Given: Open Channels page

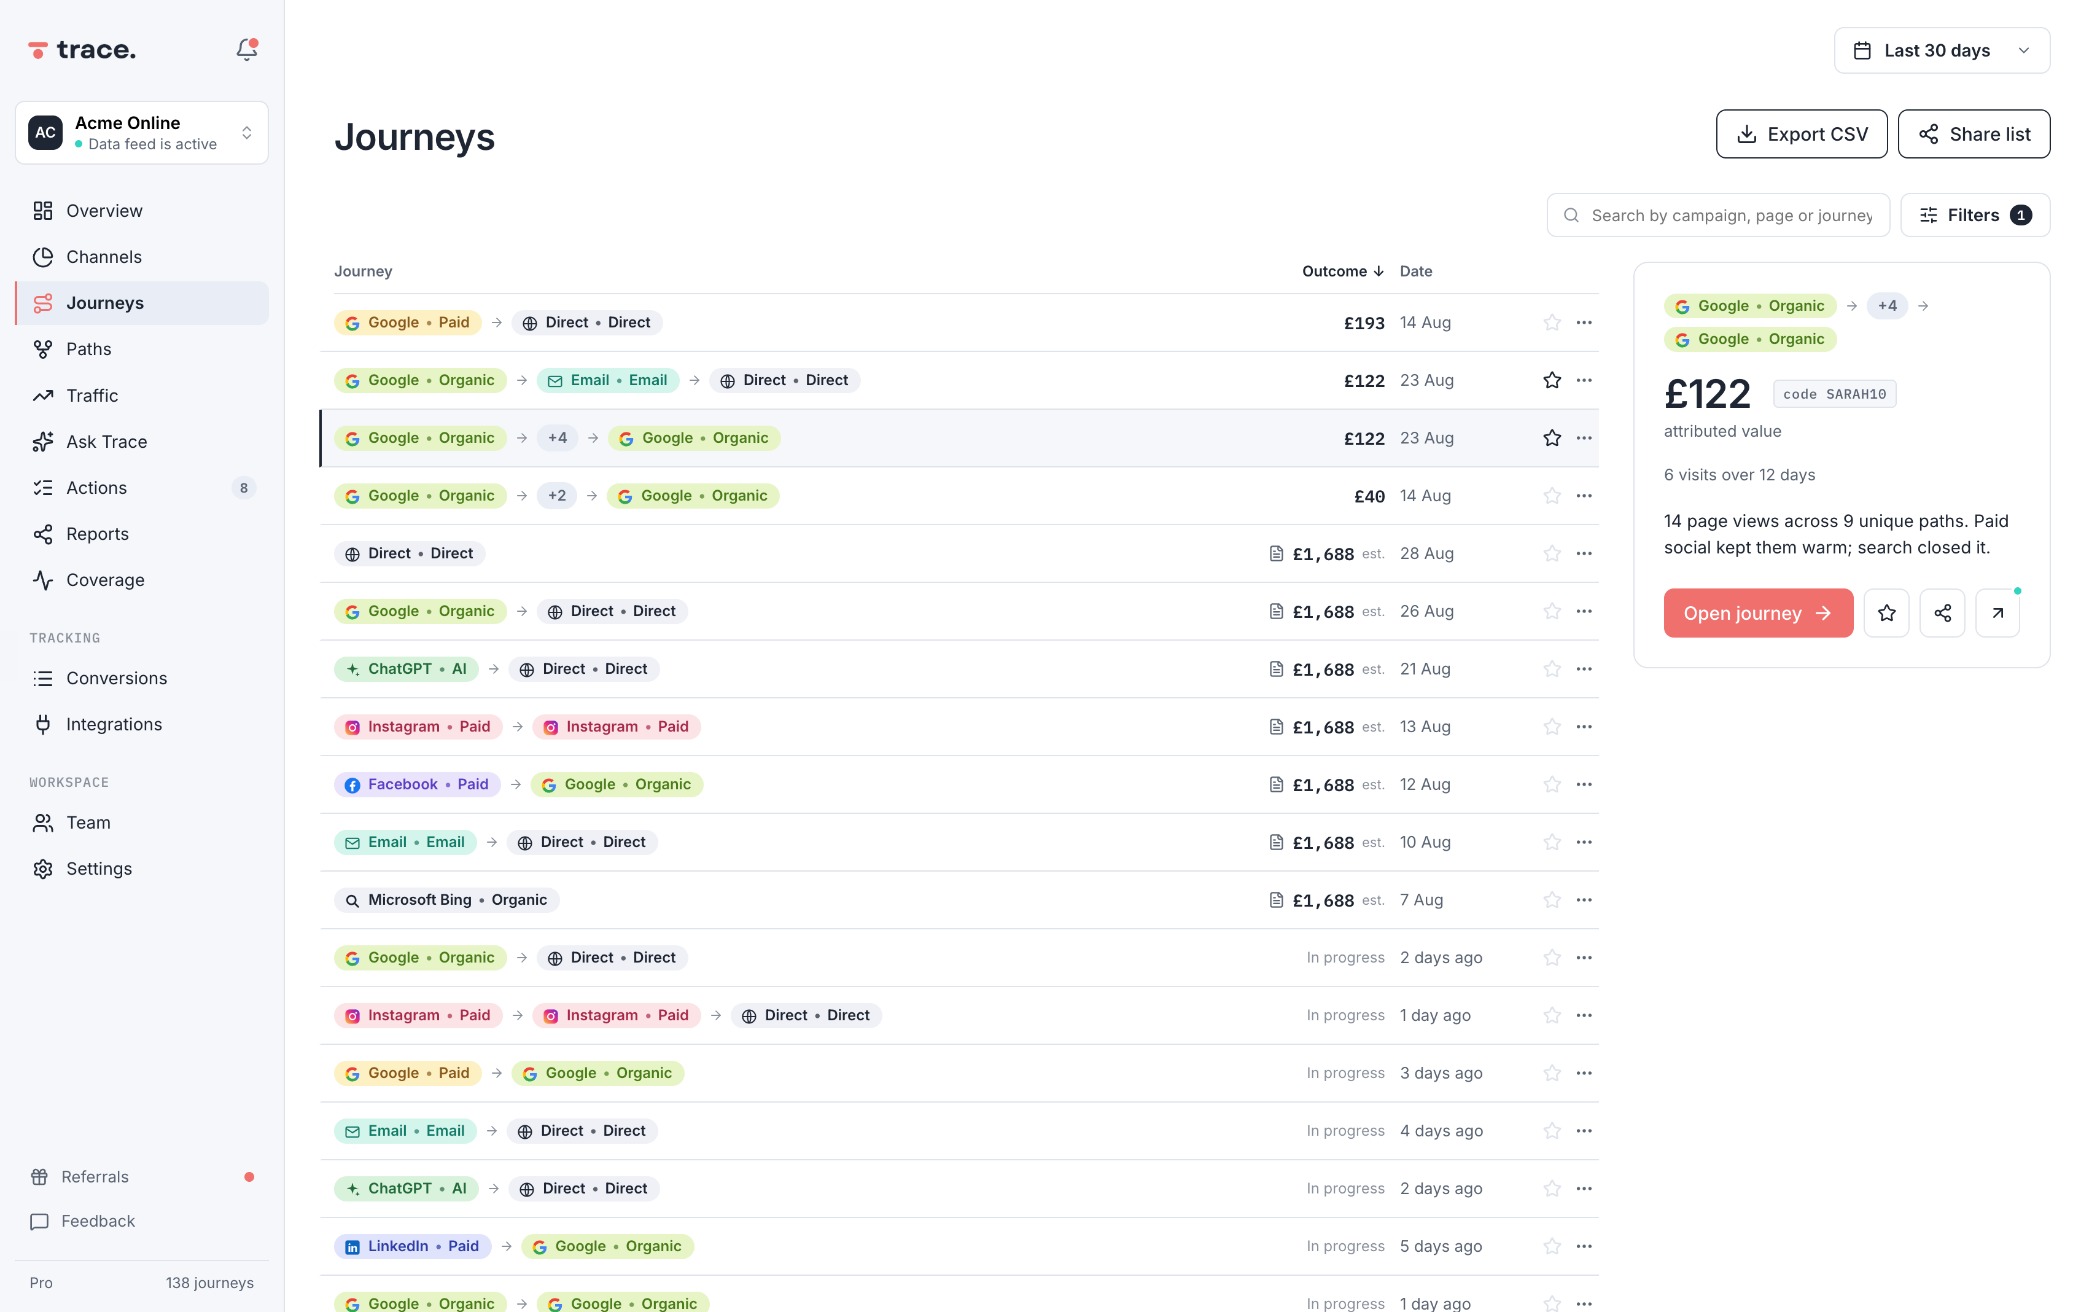Looking at the screenshot, I should click(x=142, y=257).
